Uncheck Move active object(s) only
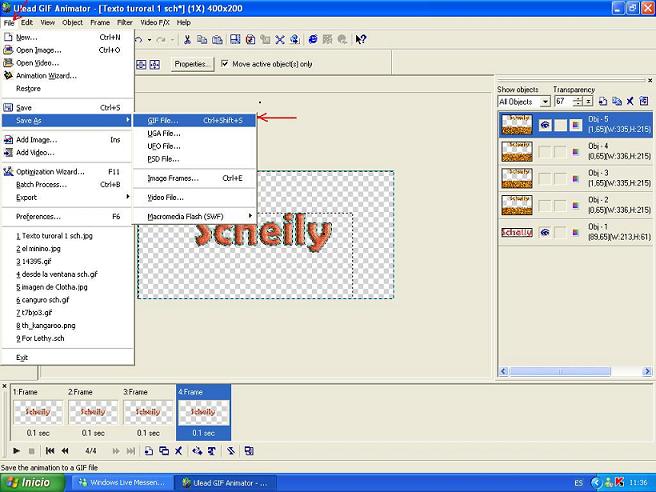 click(225, 64)
